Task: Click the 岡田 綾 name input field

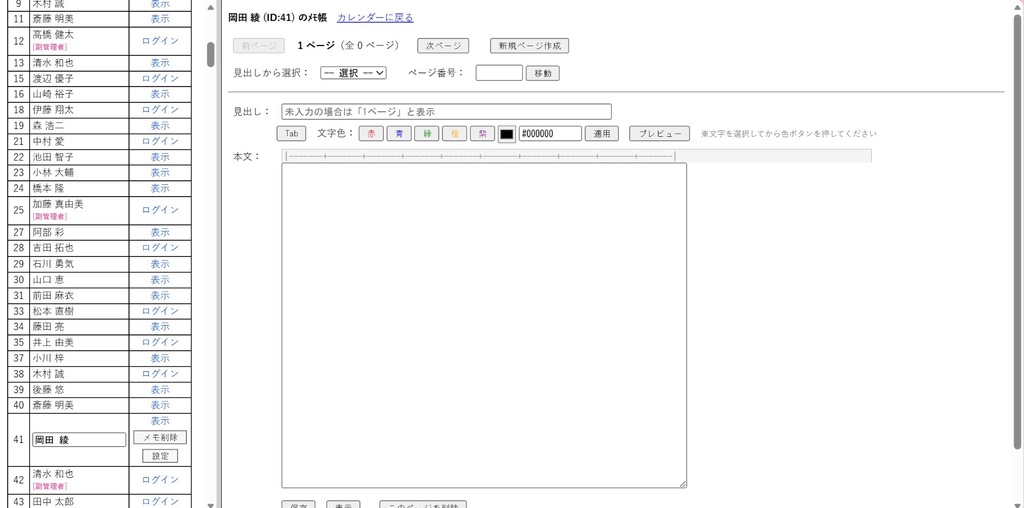Action: click(79, 440)
